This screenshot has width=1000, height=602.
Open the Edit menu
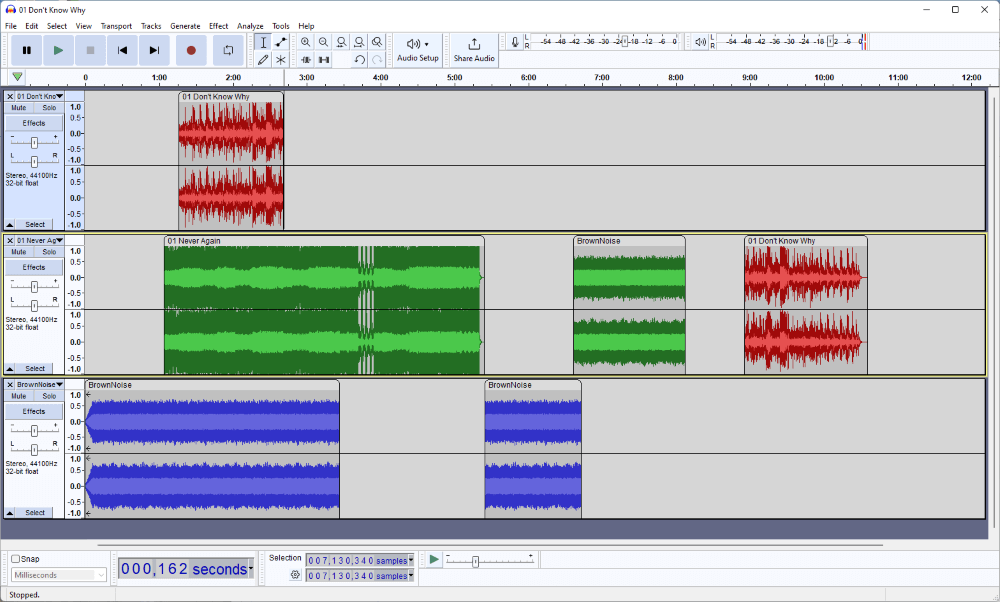31,26
